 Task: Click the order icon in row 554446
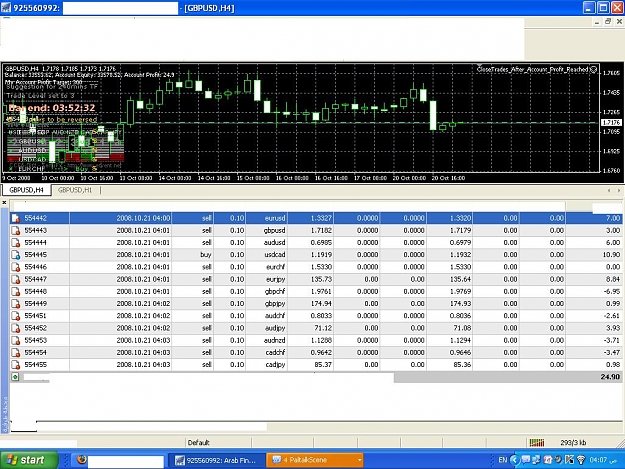coord(16,267)
